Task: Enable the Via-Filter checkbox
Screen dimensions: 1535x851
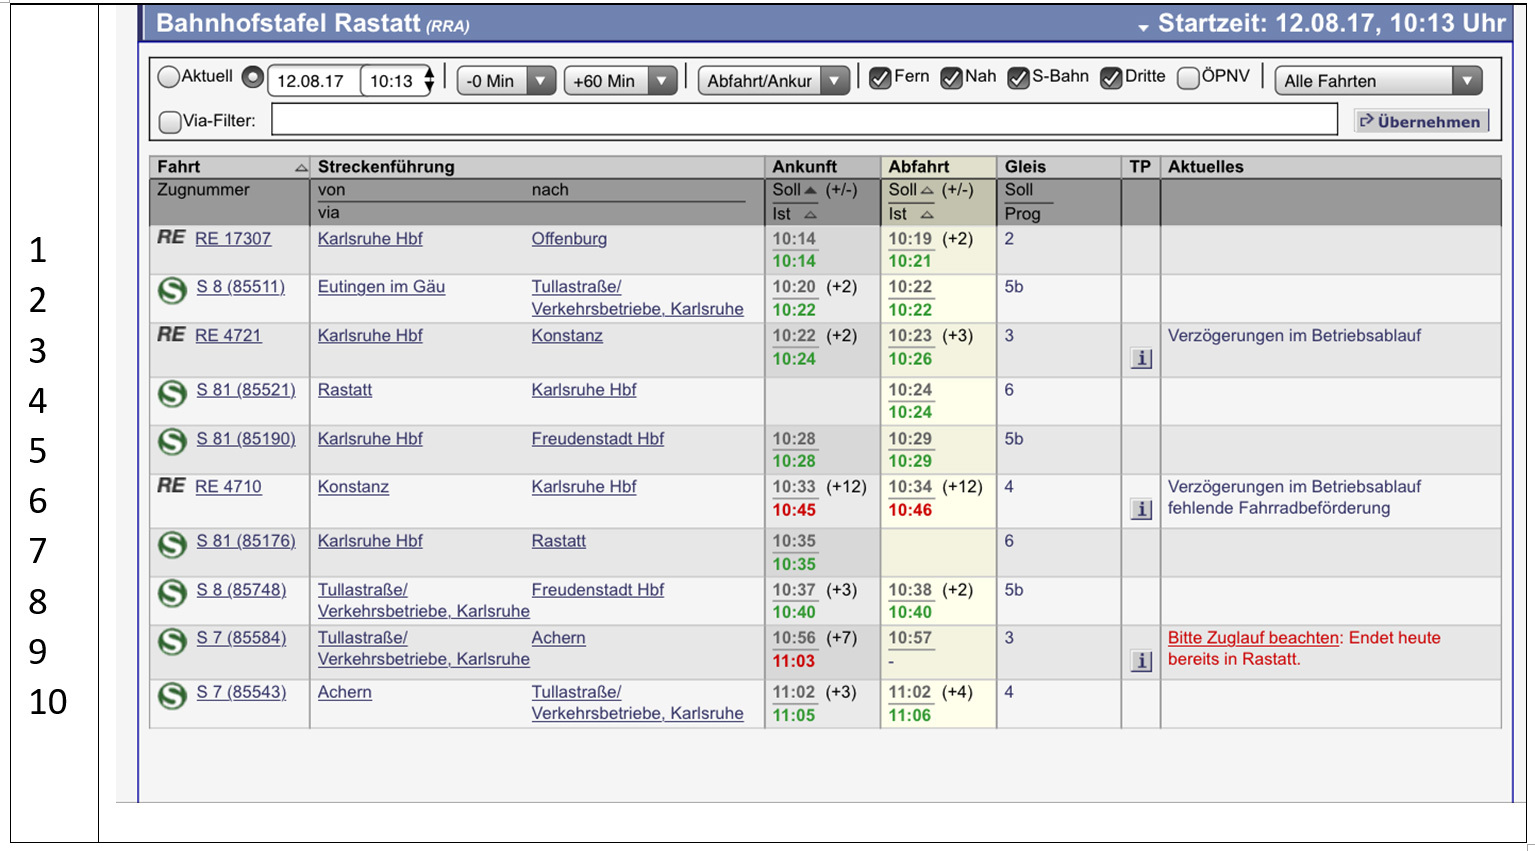Action: (170, 121)
